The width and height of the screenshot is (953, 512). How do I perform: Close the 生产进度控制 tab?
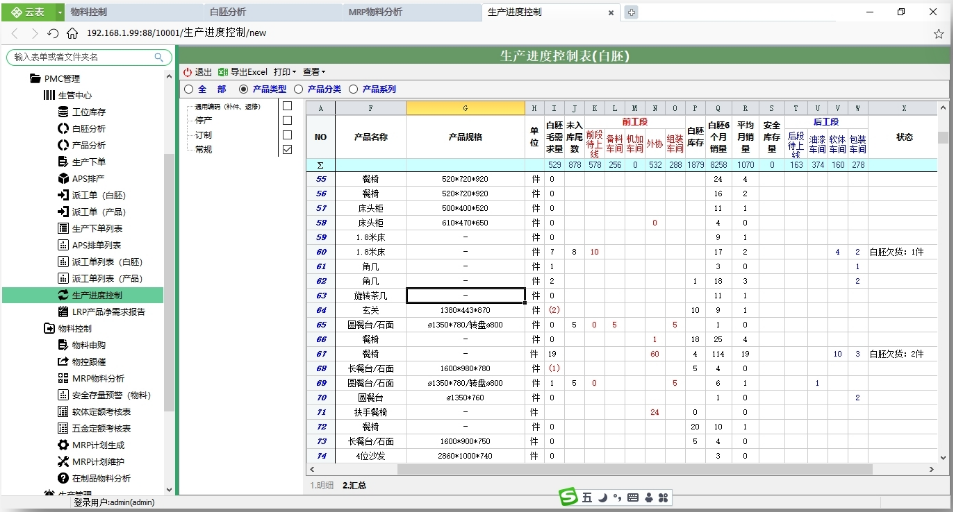tap(611, 13)
